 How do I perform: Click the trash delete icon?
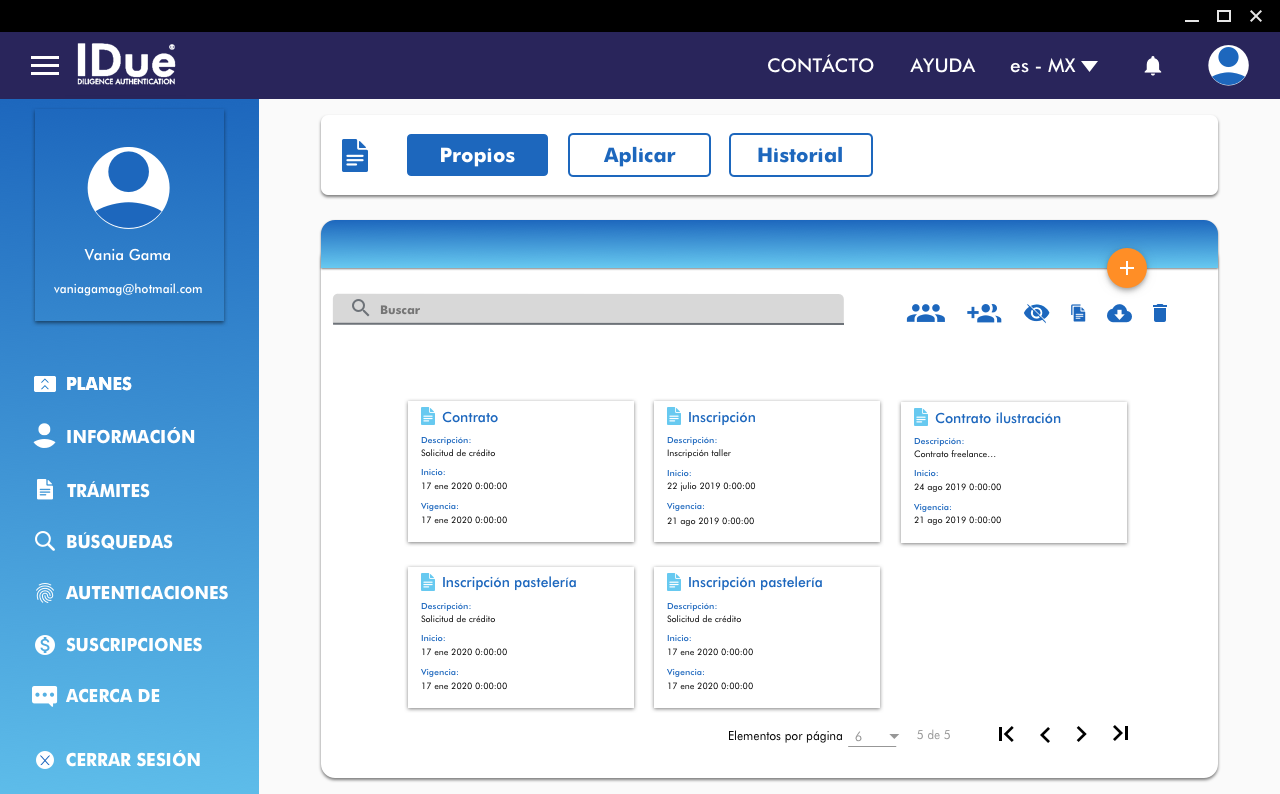click(1160, 313)
